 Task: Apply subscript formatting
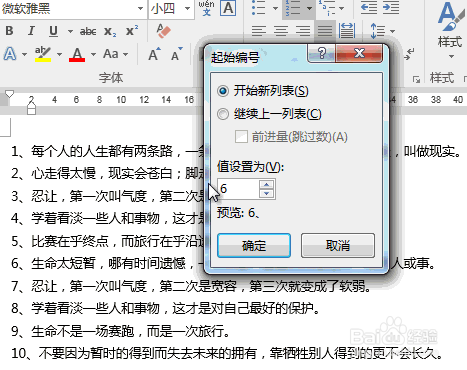click(x=110, y=31)
